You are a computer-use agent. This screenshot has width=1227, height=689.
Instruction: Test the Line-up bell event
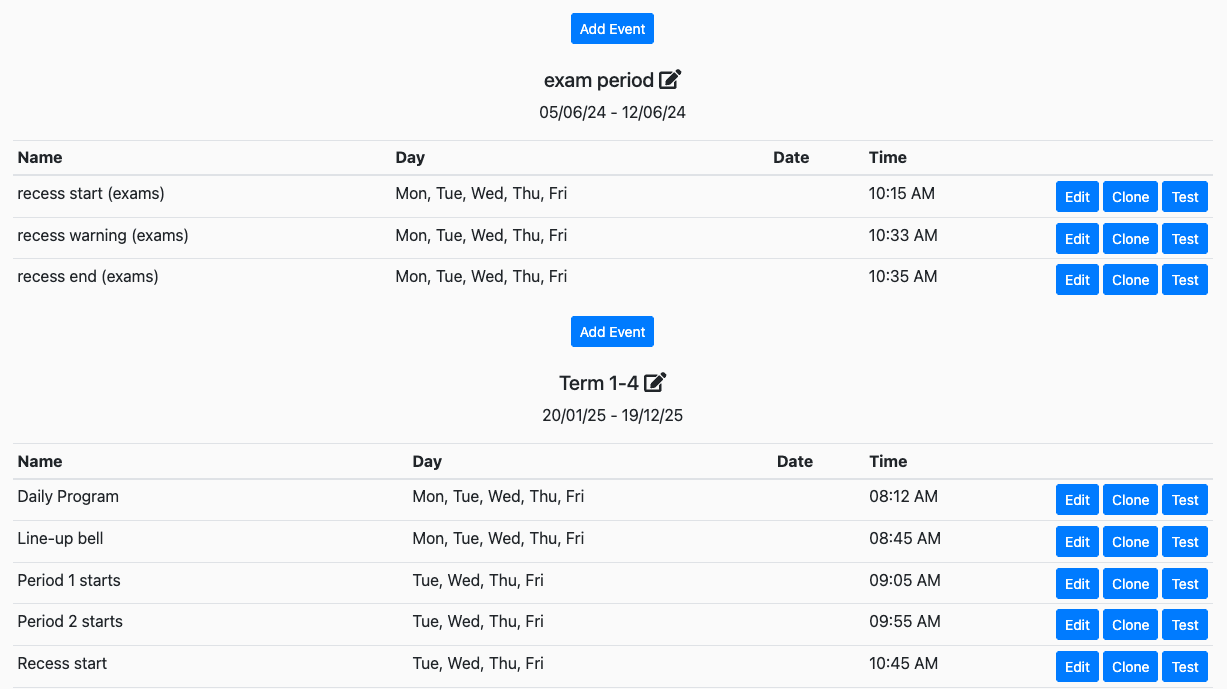tap(1184, 541)
